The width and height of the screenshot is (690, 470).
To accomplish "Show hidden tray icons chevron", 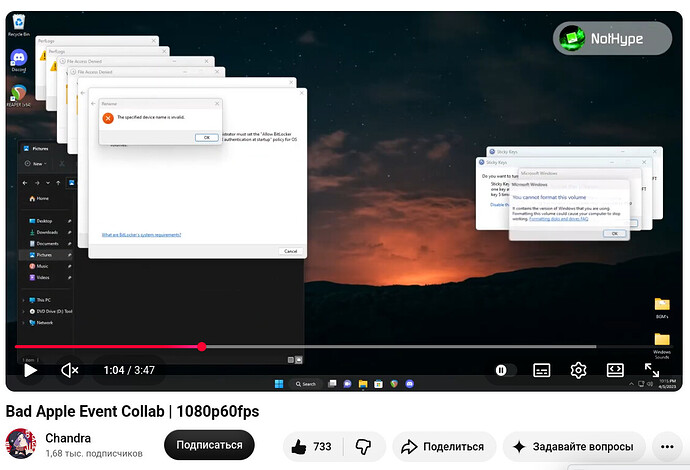I will 631,384.
